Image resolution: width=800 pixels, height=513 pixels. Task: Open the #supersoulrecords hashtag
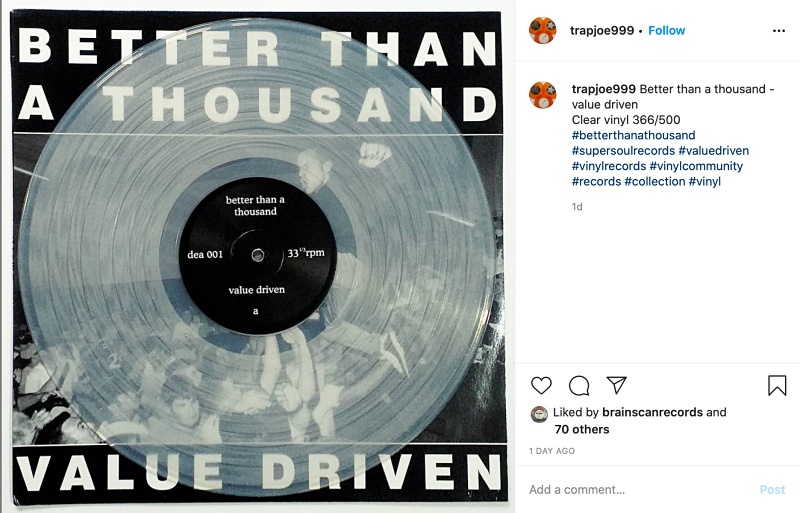coord(623,151)
